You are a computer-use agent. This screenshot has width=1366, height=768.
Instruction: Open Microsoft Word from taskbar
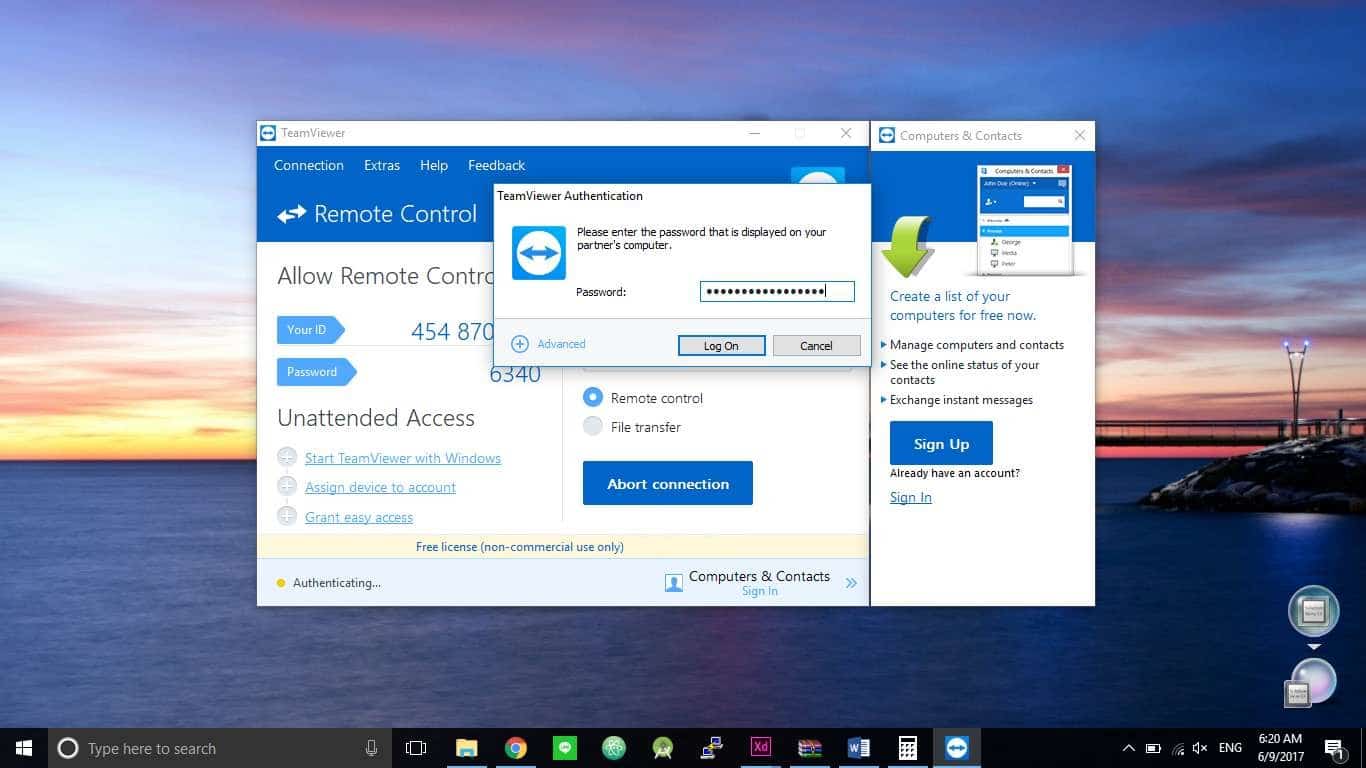tap(858, 748)
